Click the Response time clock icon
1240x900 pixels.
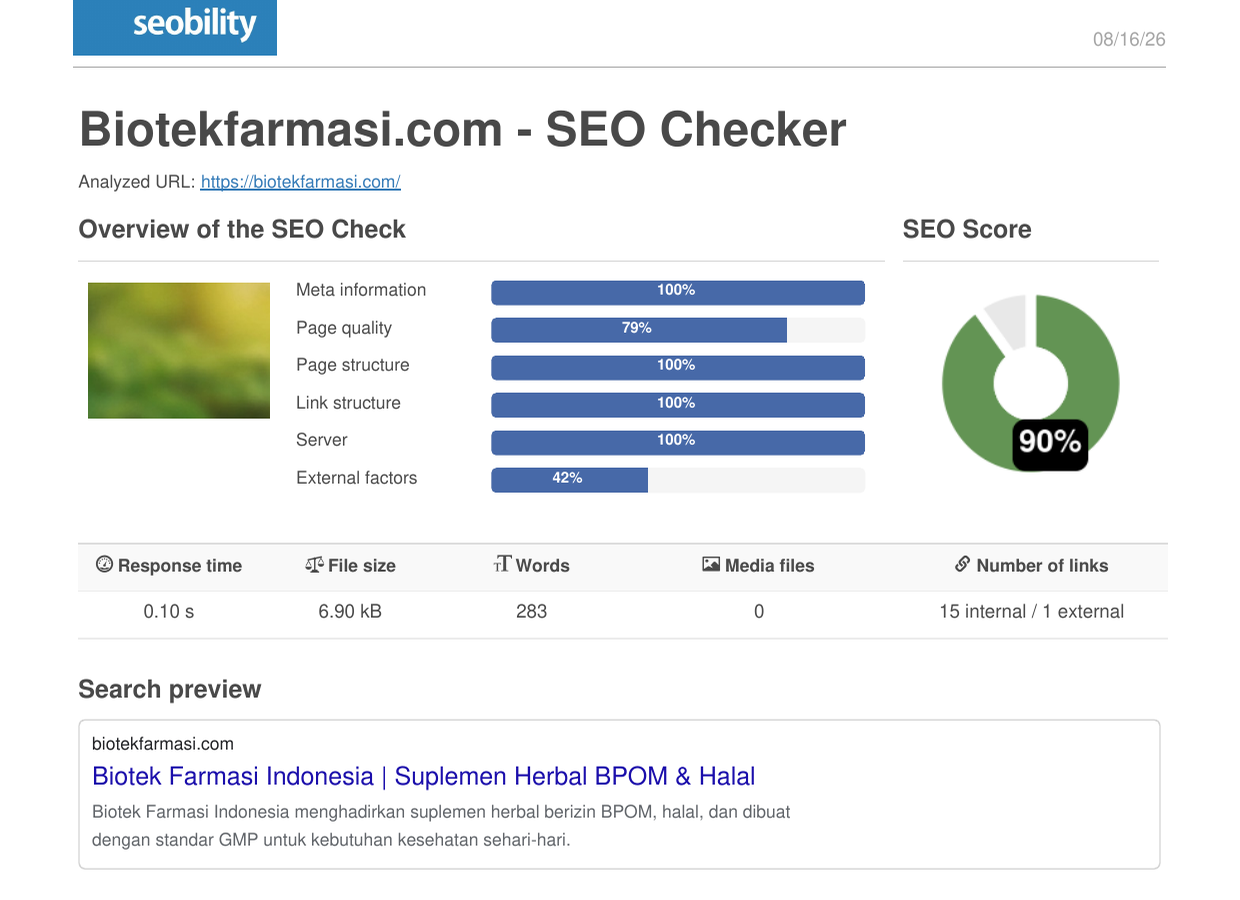coord(104,564)
